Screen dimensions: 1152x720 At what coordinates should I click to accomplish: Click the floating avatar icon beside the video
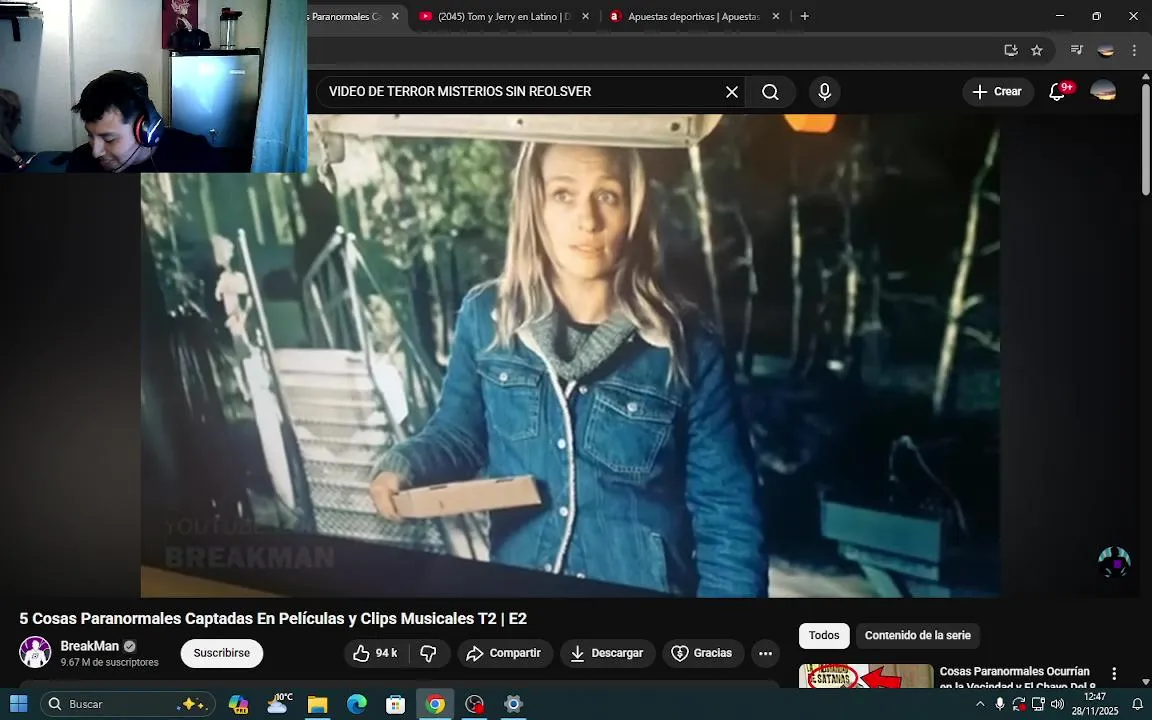[1114, 562]
